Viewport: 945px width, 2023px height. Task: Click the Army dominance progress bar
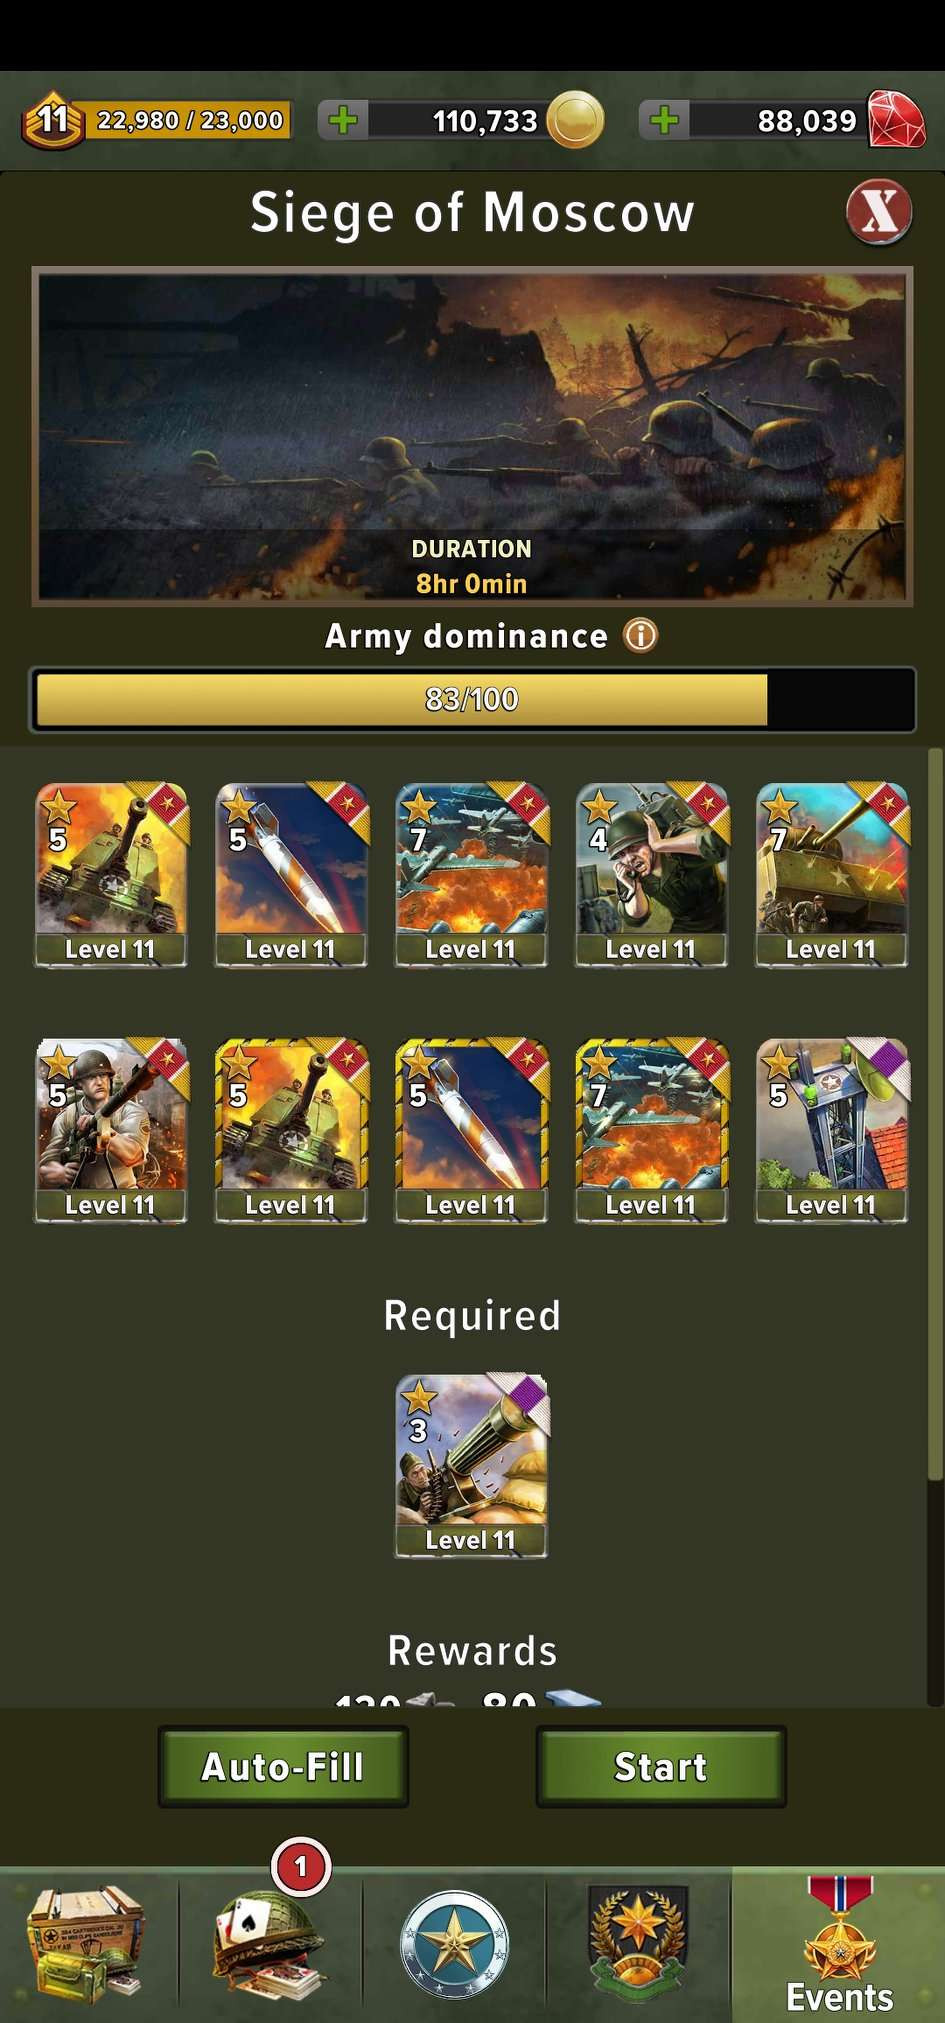tap(472, 699)
